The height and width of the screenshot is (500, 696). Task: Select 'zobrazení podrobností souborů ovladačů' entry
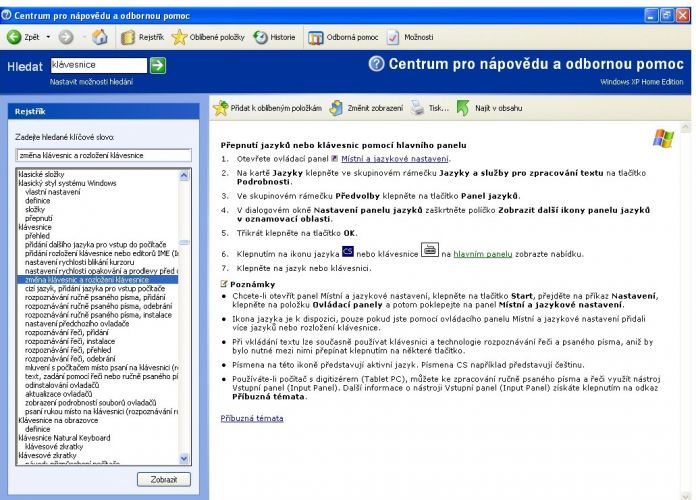[90, 403]
